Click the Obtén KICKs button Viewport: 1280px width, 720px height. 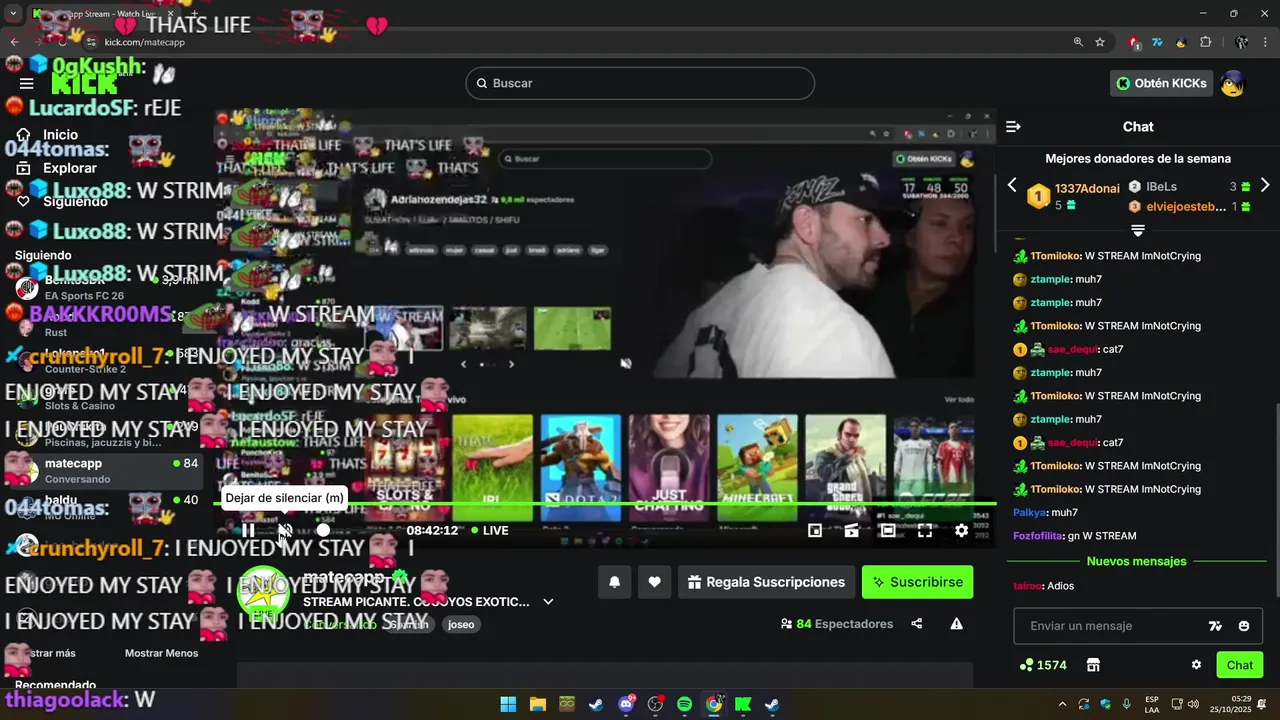point(1161,83)
